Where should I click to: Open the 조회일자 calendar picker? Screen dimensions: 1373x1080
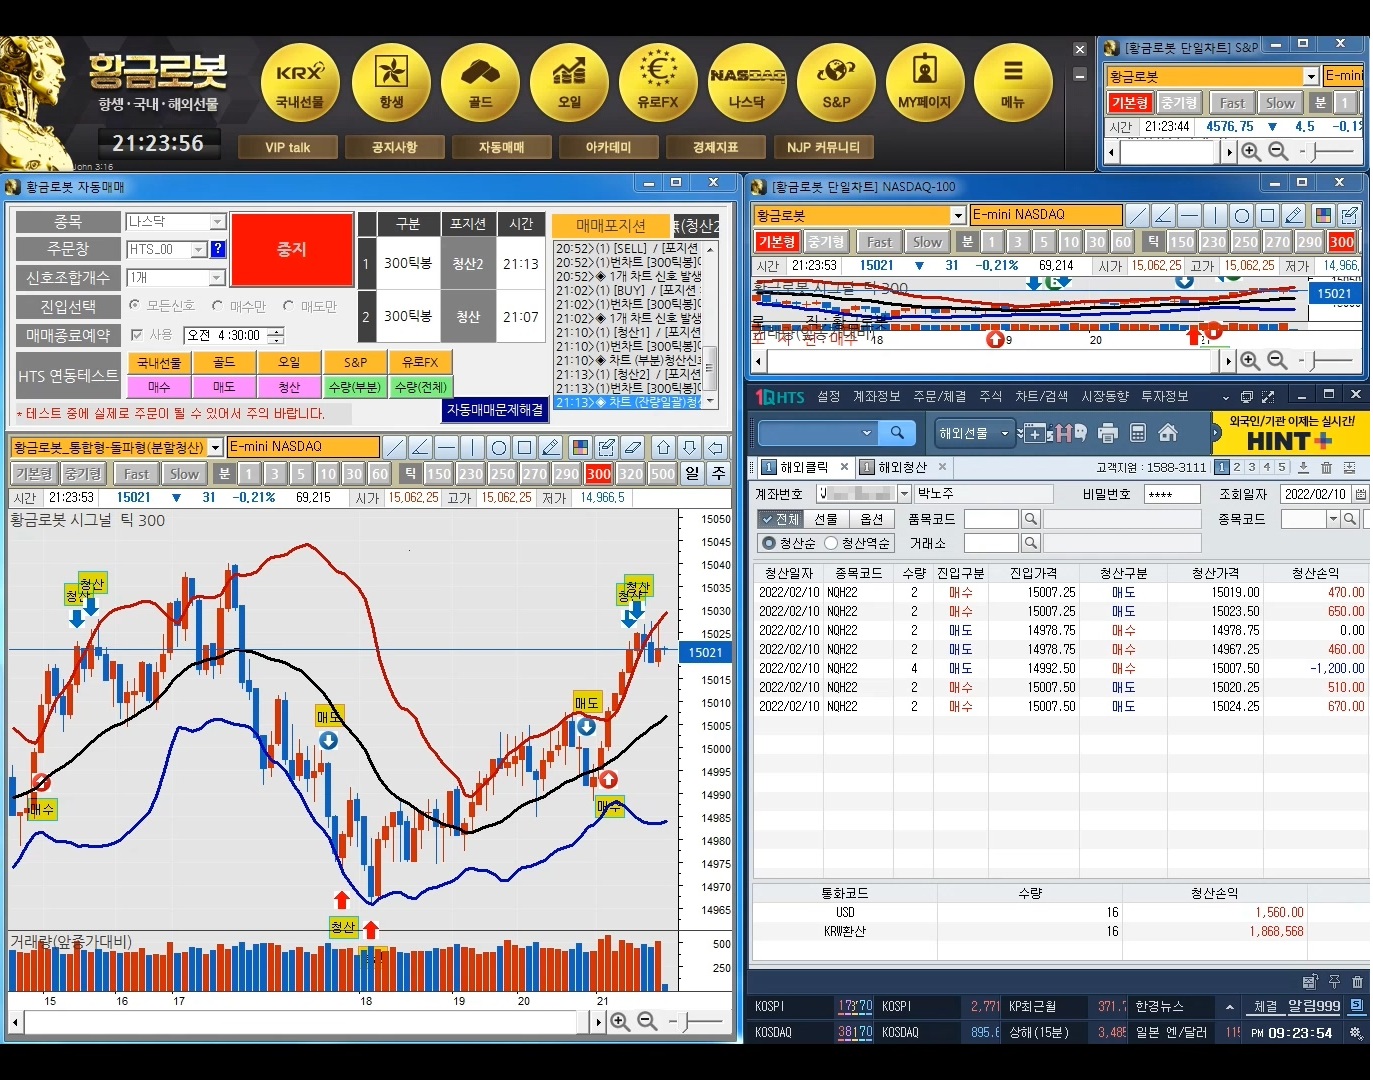point(1360,493)
